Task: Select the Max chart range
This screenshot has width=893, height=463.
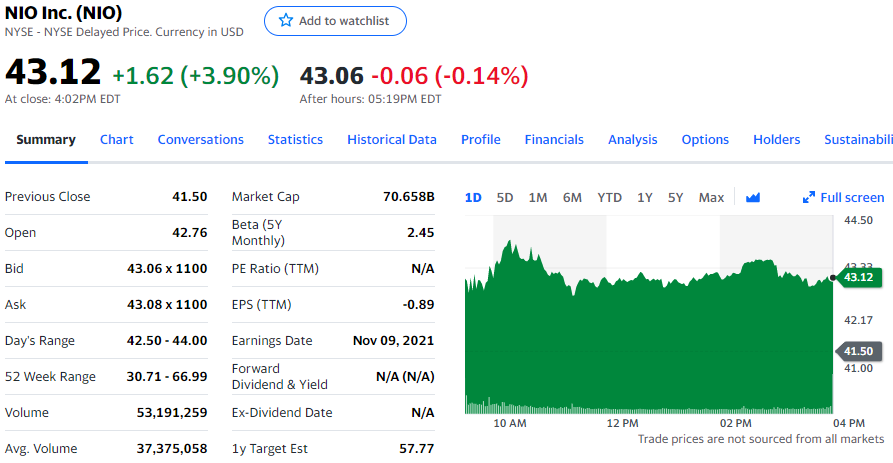Action: 711,198
